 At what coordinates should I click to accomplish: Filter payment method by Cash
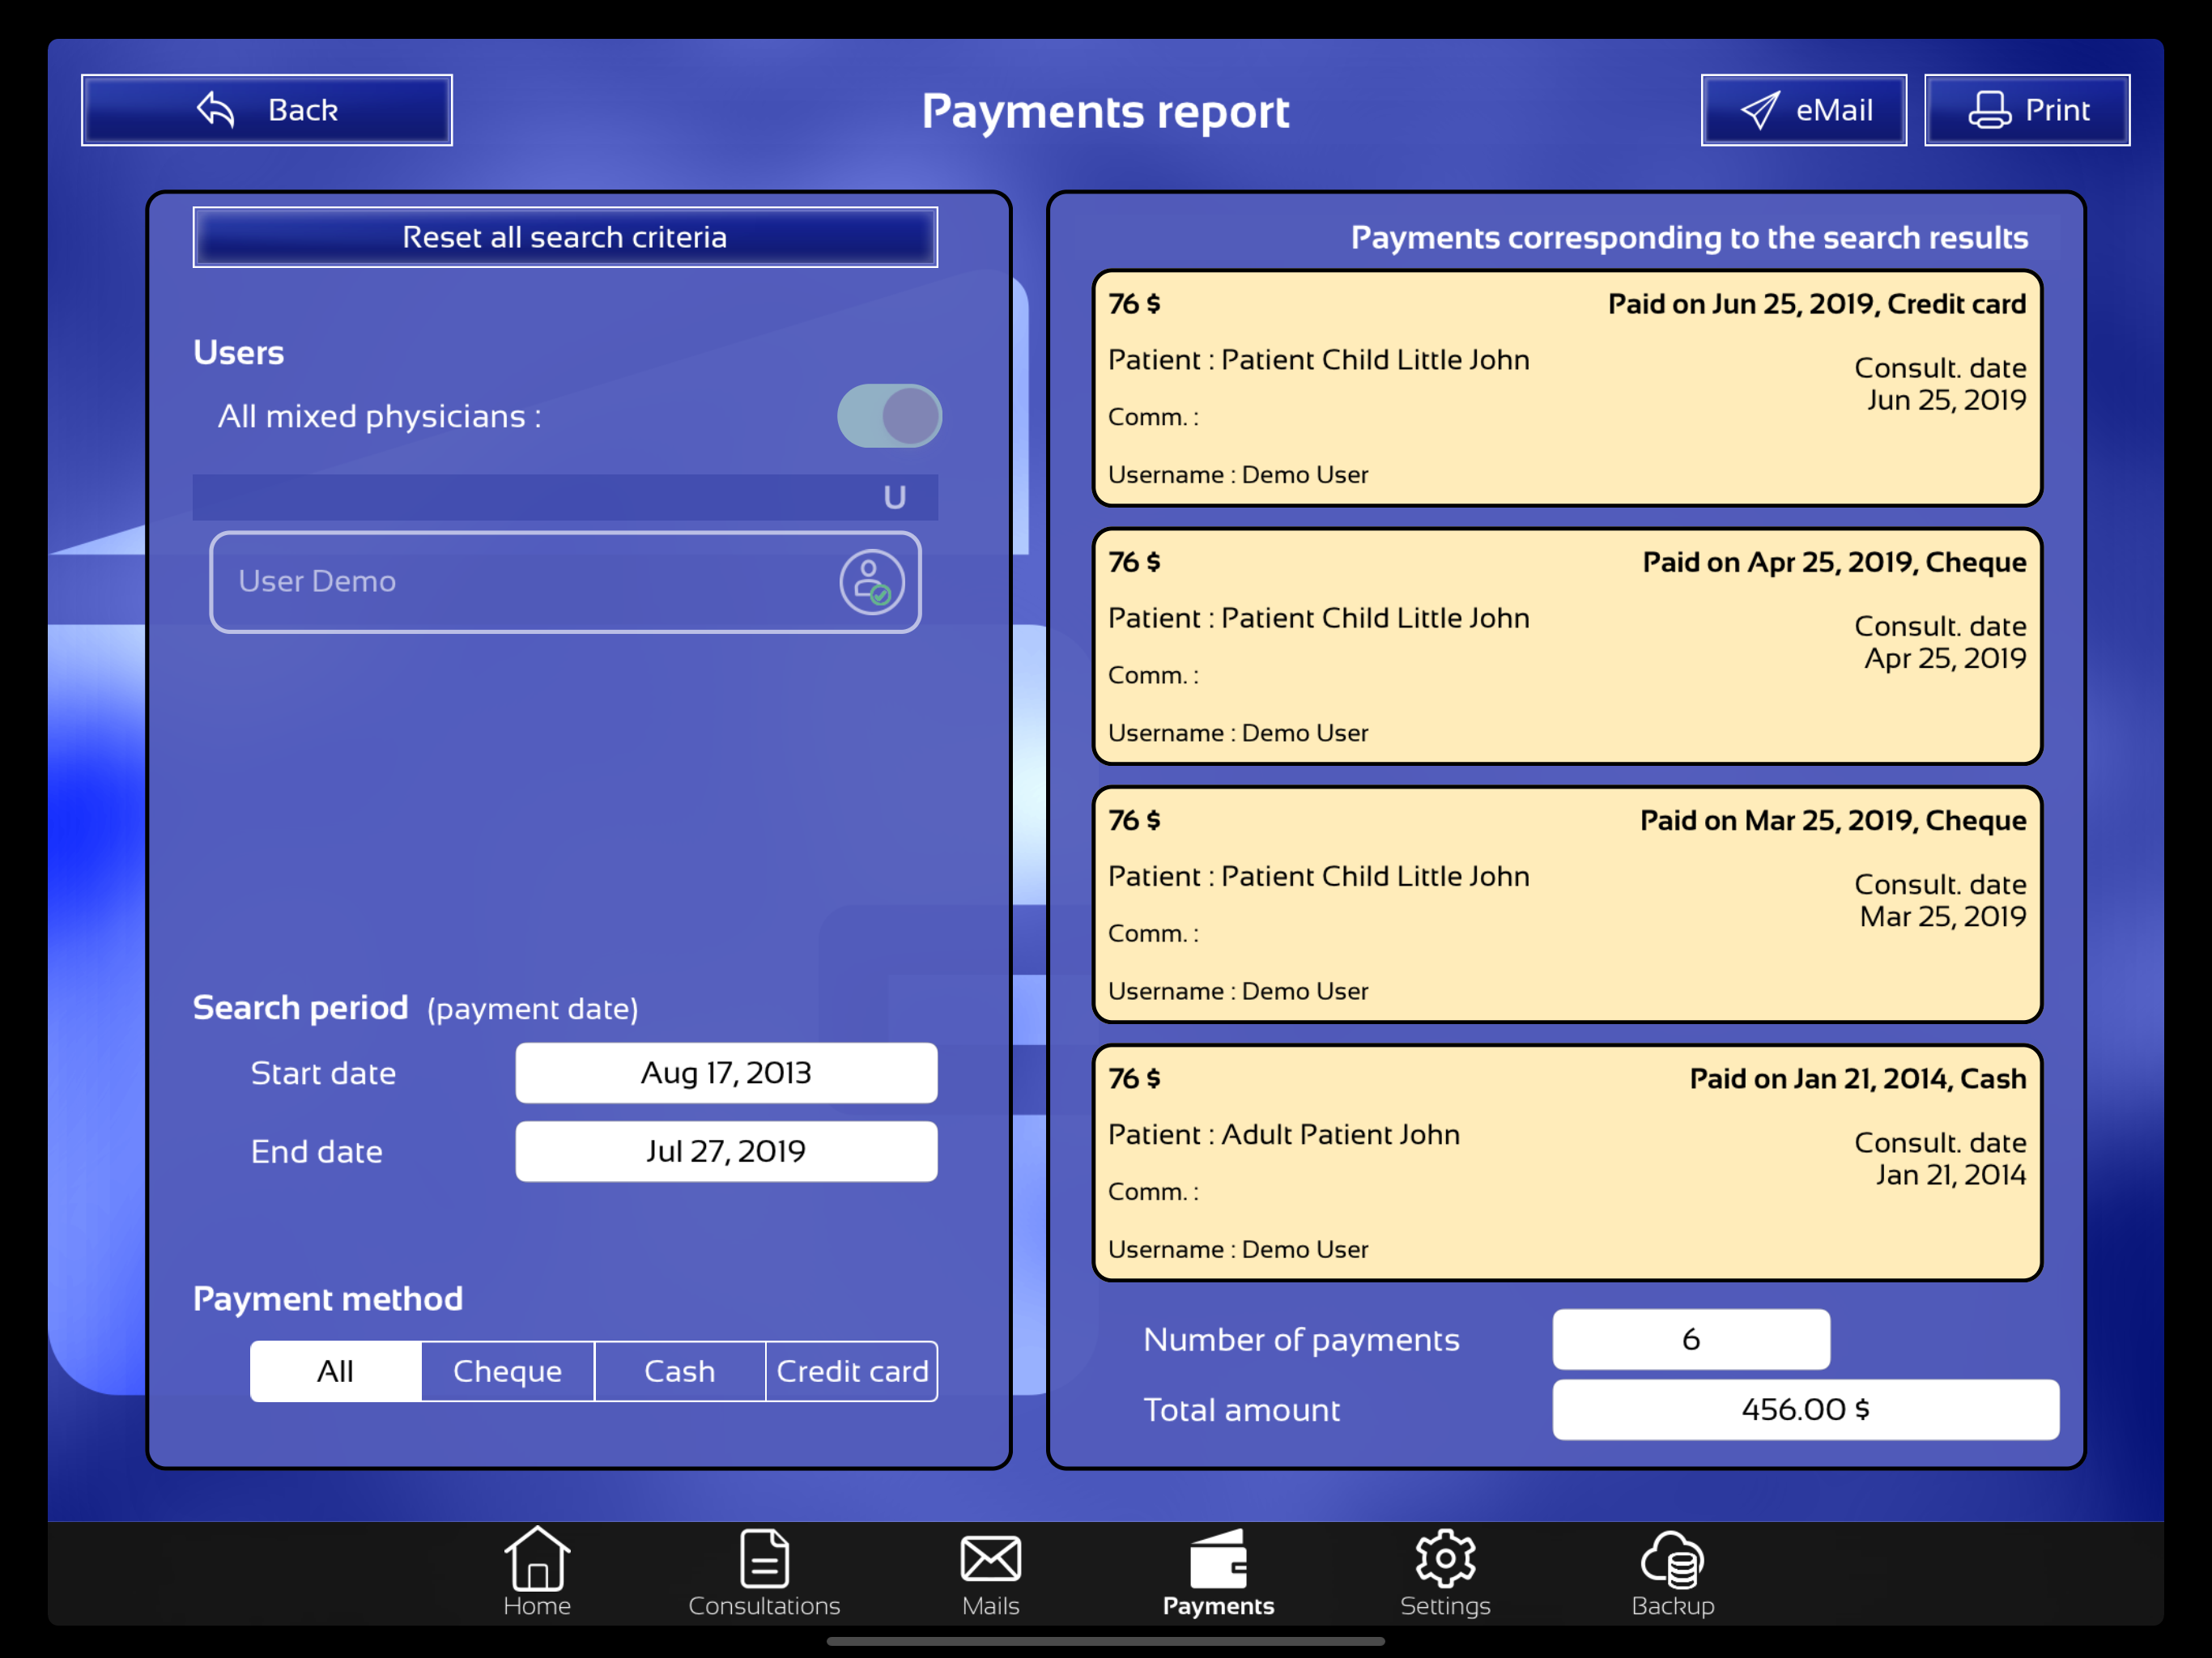[x=679, y=1371]
